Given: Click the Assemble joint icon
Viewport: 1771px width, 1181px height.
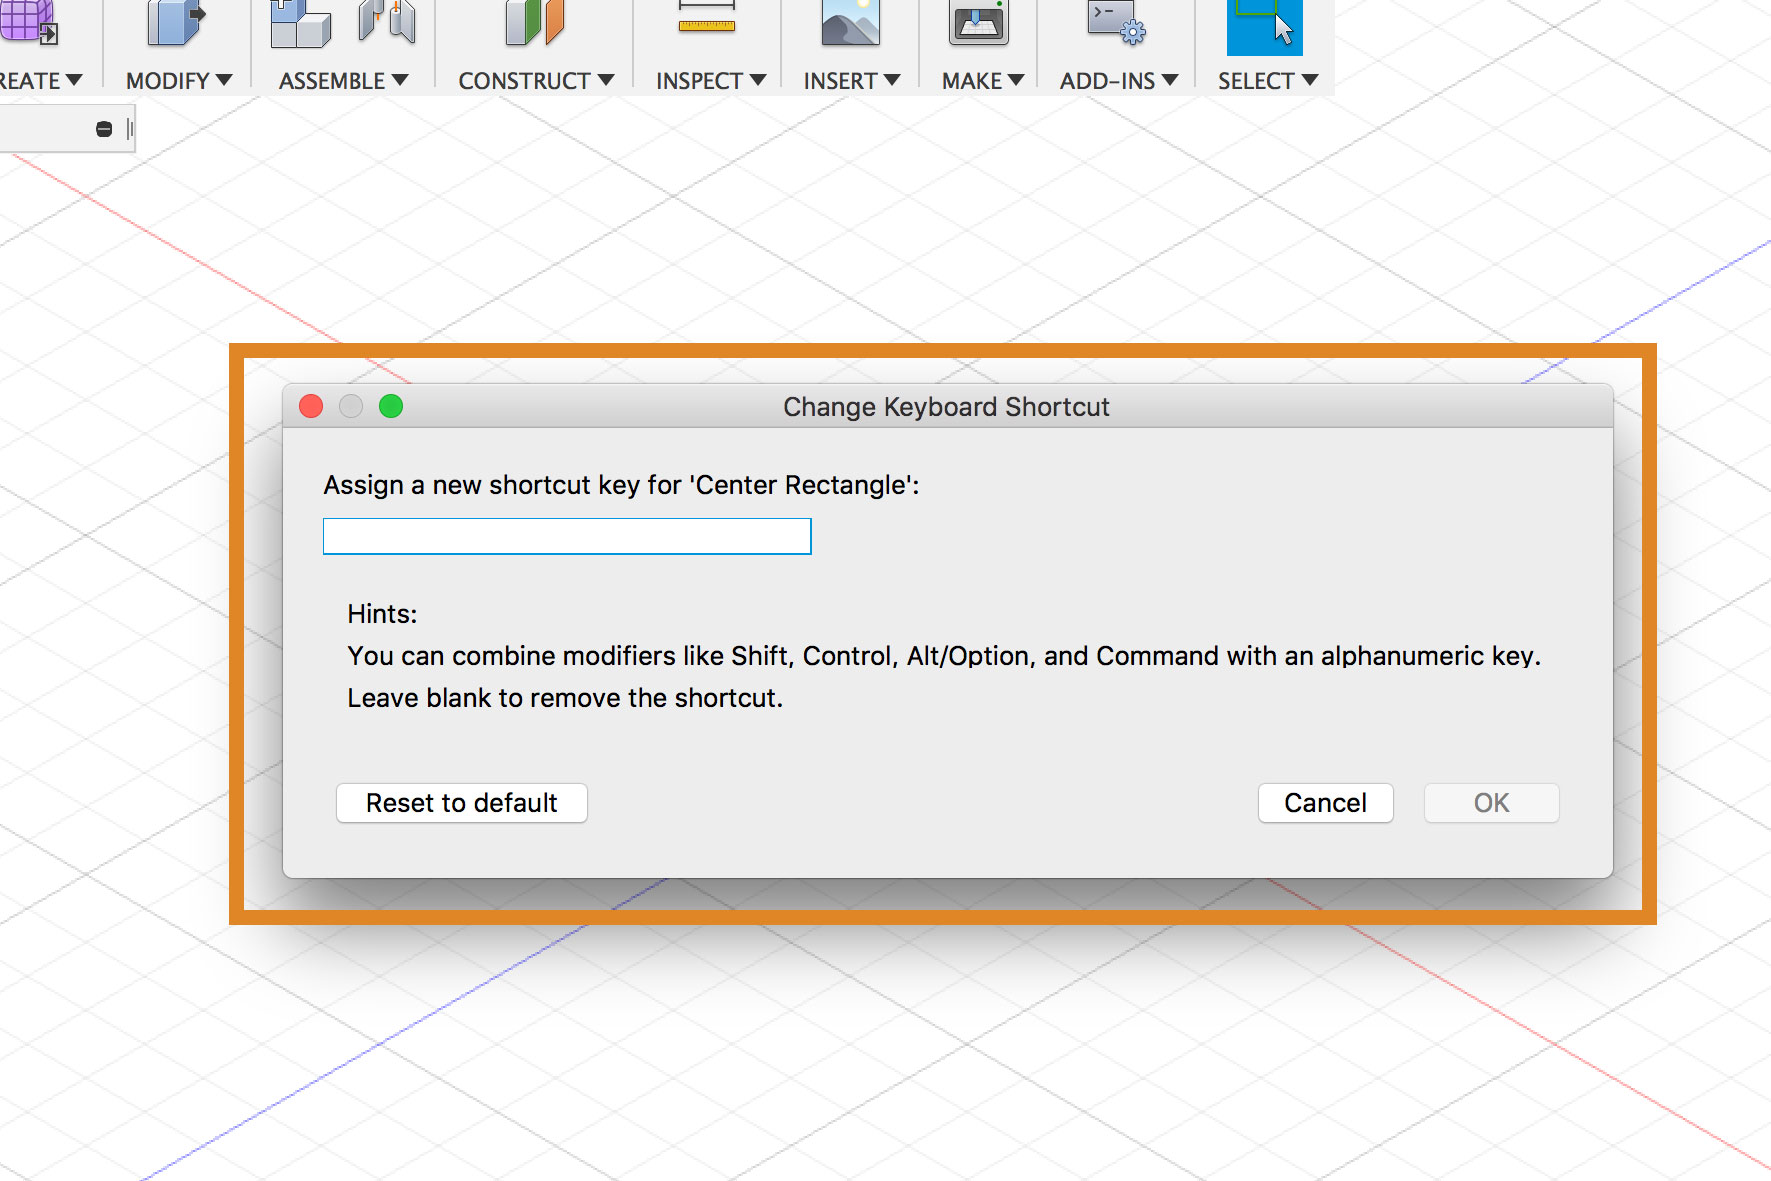Looking at the screenshot, I should tap(387, 22).
